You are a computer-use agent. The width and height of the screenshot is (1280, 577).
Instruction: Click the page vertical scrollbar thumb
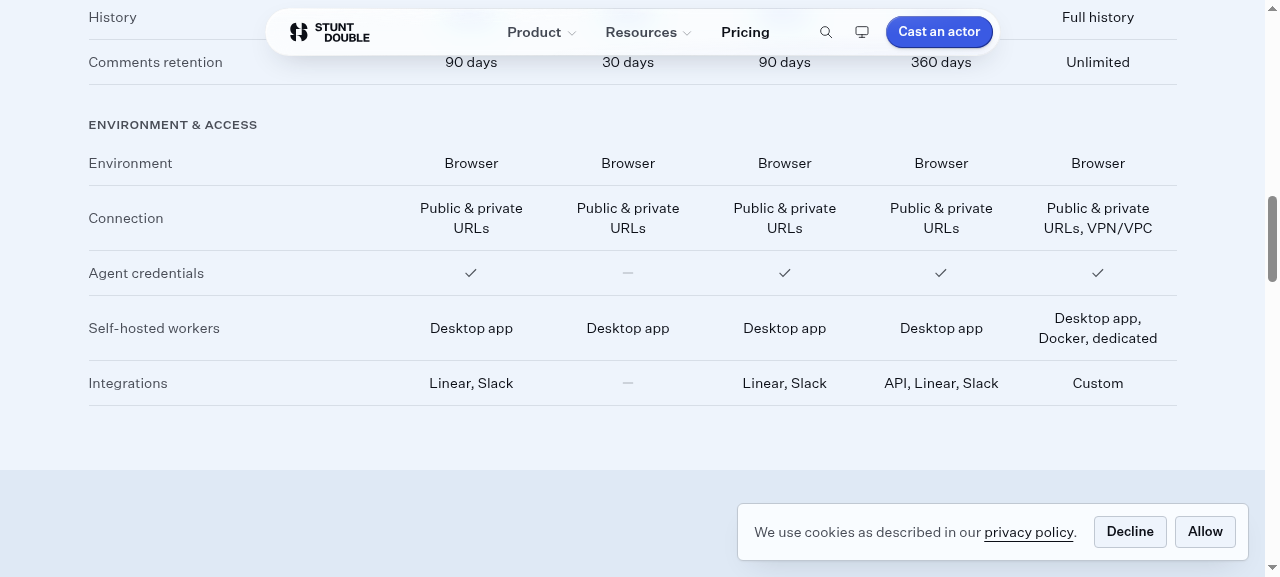1272,239
